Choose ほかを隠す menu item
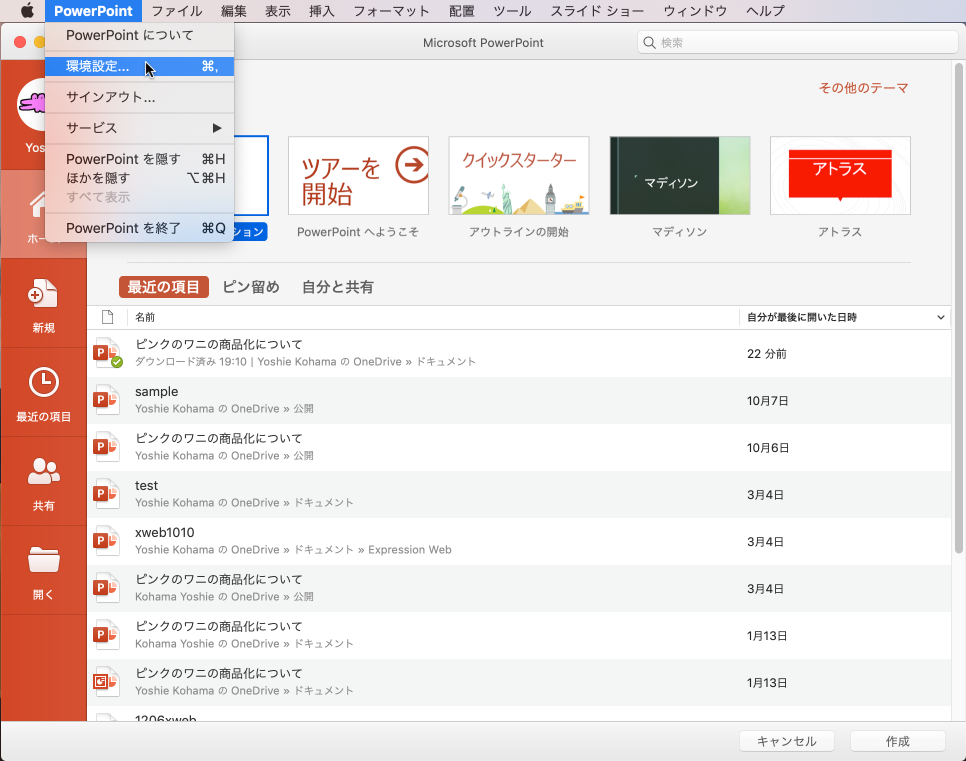966x761 pixels. (139, 178)
